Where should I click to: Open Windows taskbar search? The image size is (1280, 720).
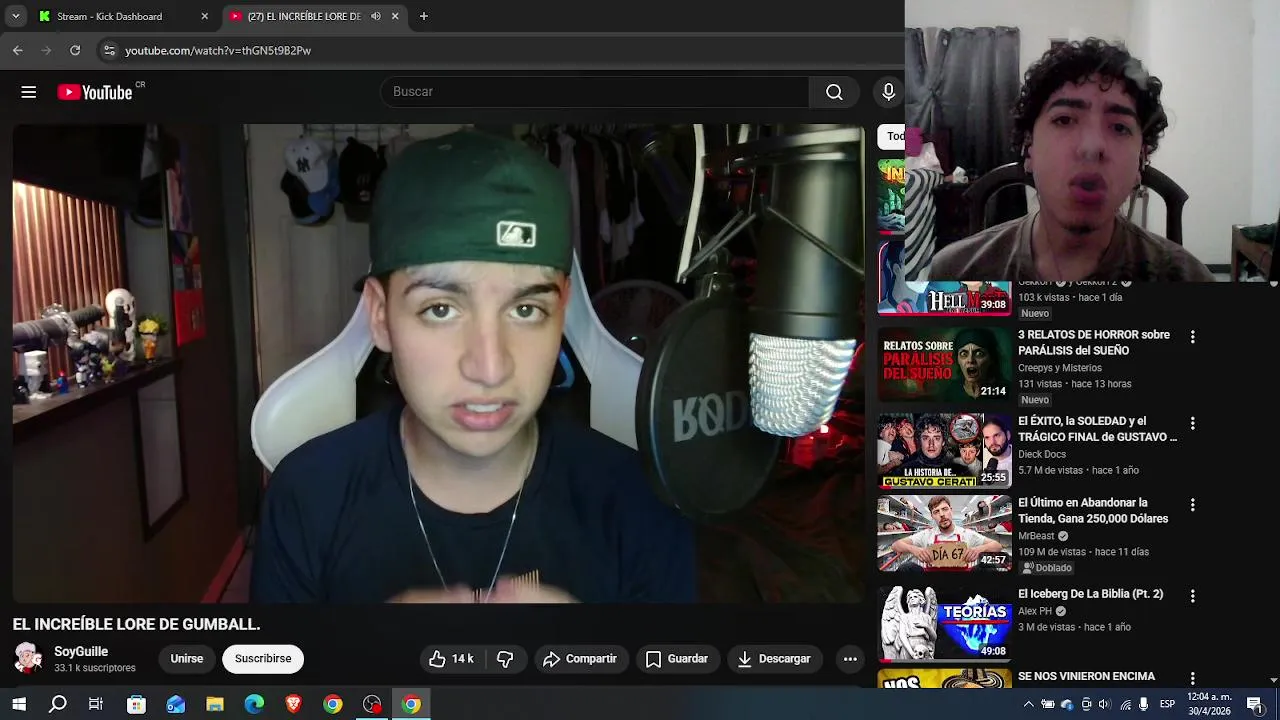[x=58, y=704]
